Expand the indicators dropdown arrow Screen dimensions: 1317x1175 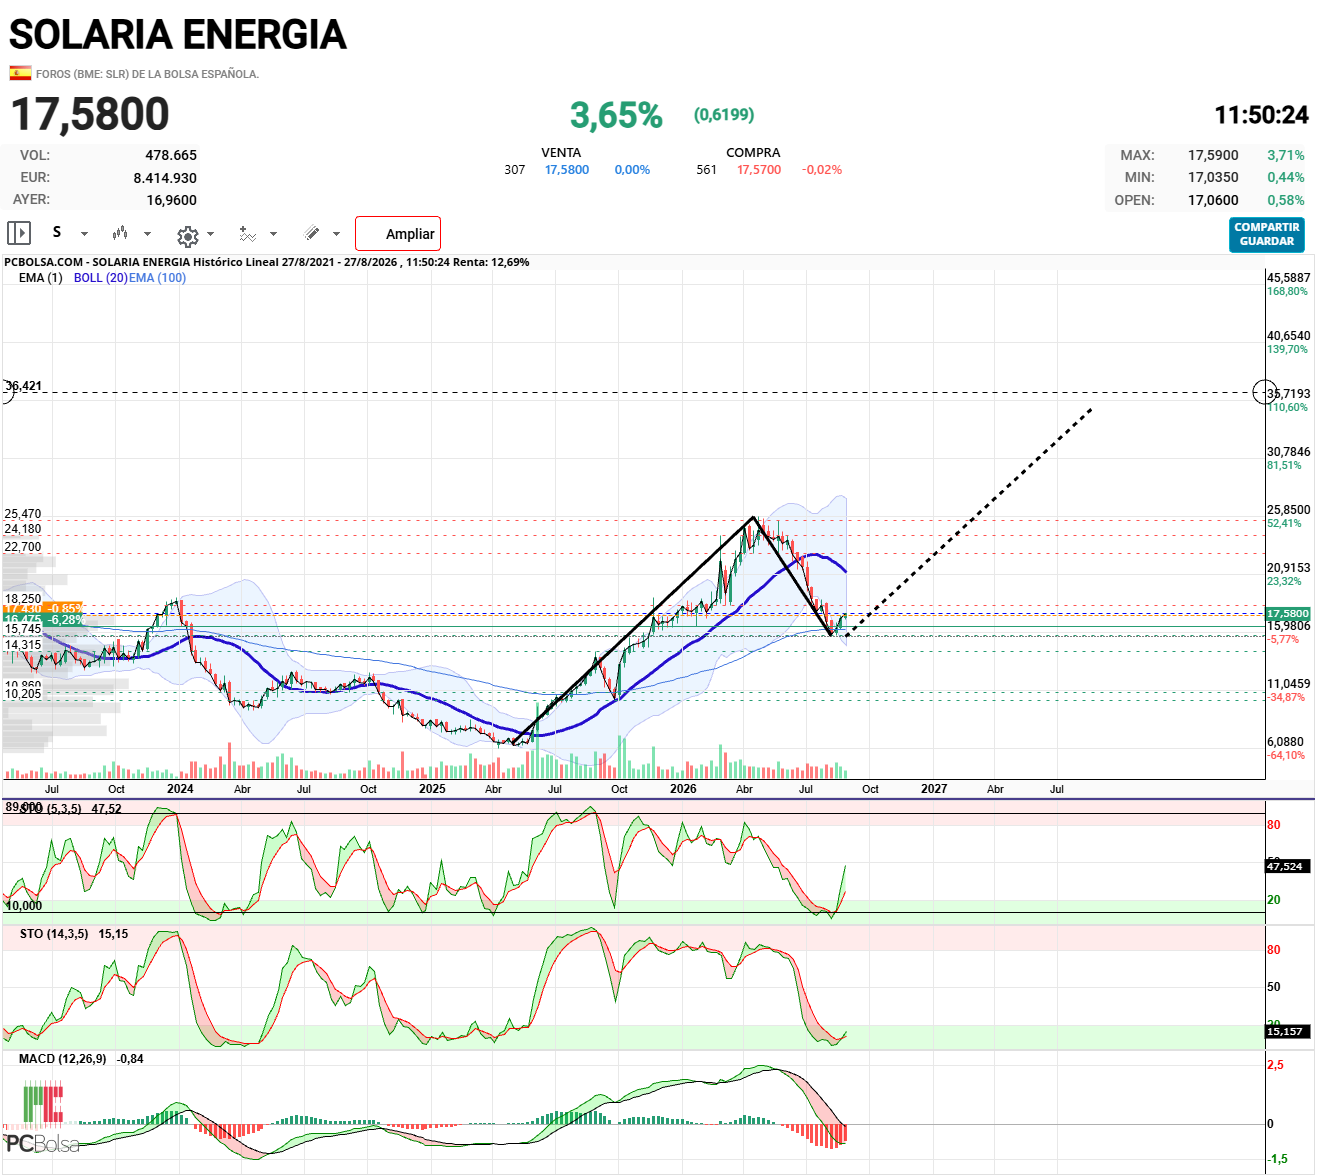273,234
